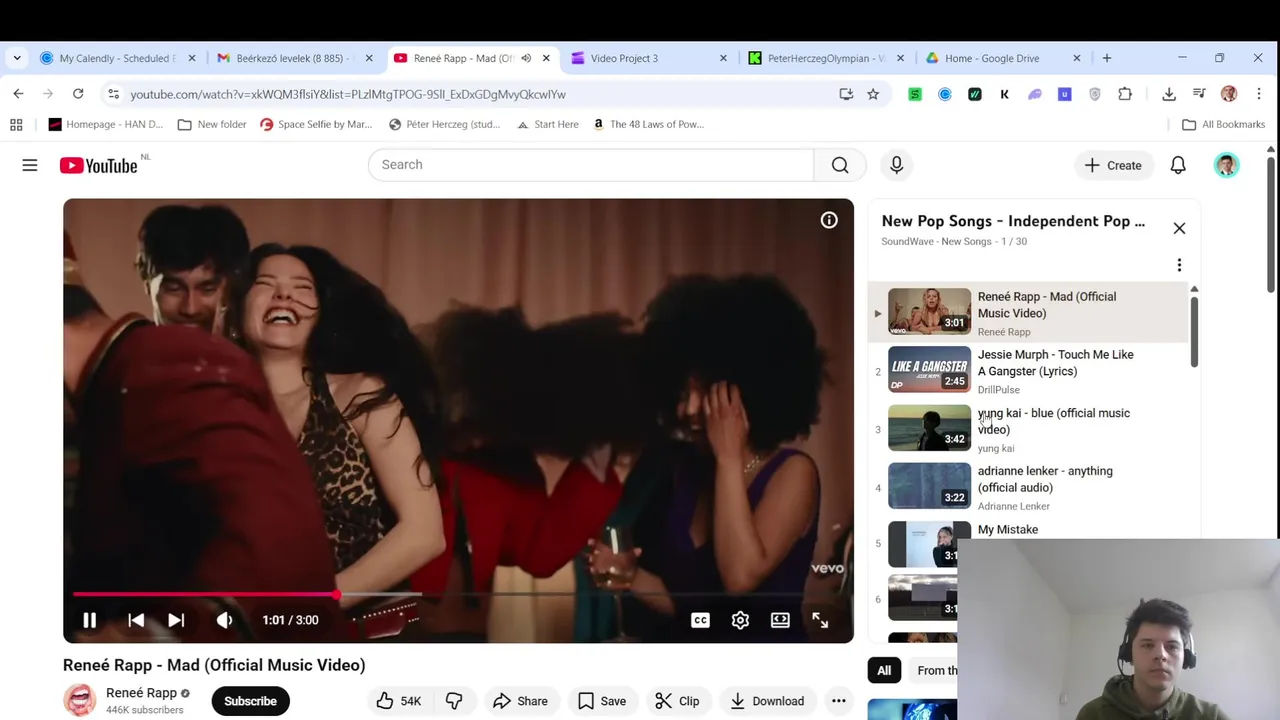1280x720 pixels.
Task: Switch to My Calendly browser tab
Action: pos(118,58)
